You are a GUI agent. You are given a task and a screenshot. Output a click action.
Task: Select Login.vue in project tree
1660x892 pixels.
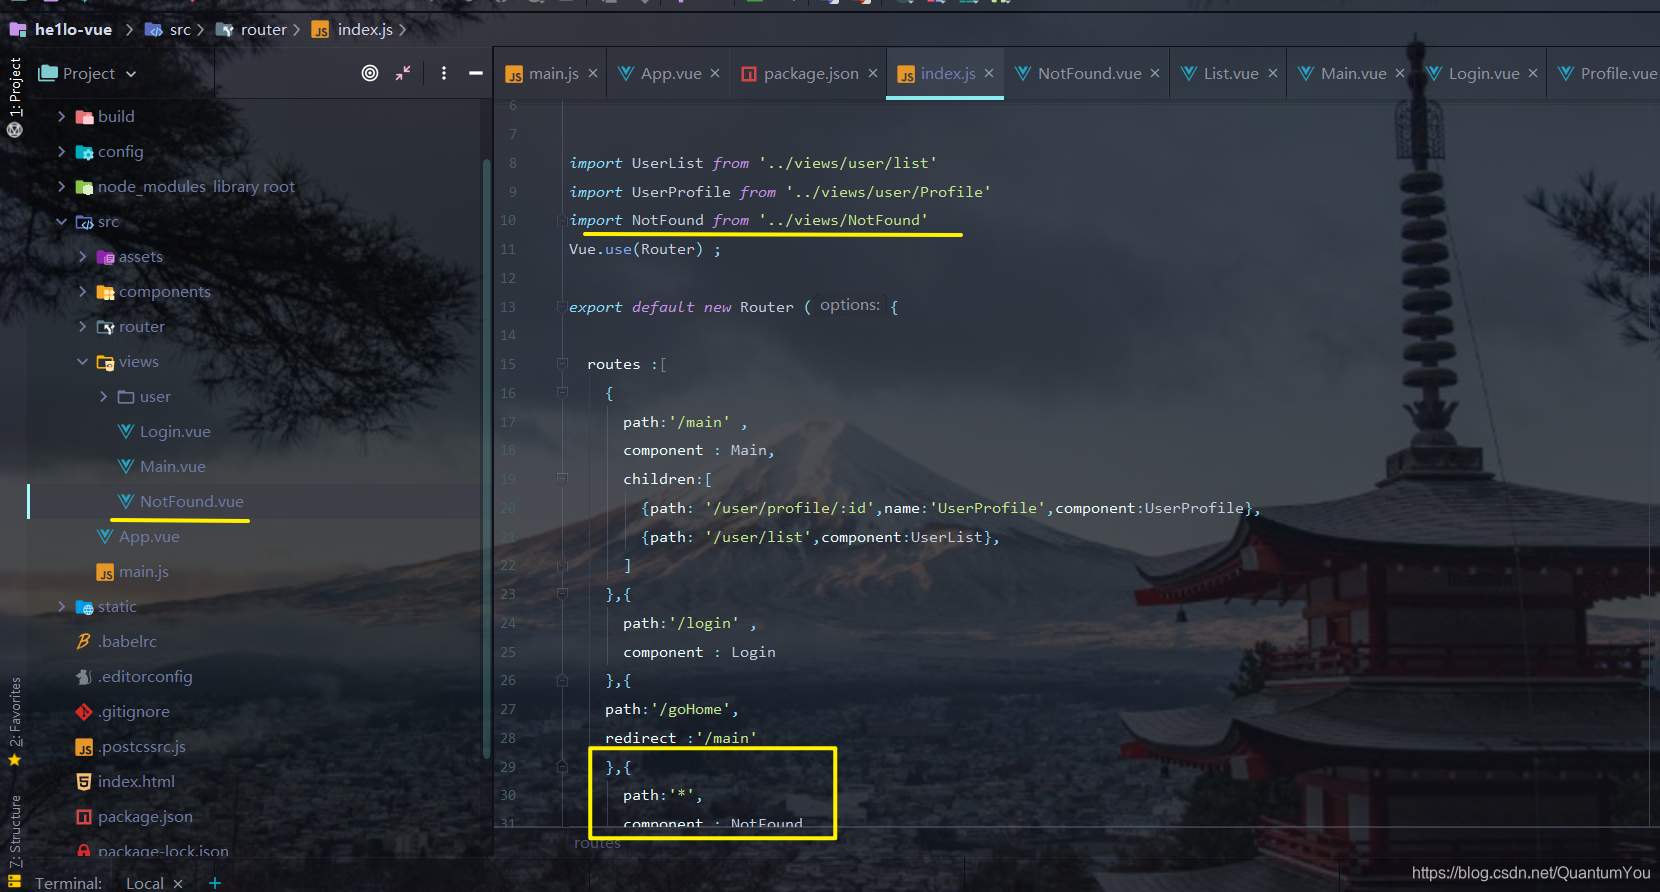coord(175,432)
